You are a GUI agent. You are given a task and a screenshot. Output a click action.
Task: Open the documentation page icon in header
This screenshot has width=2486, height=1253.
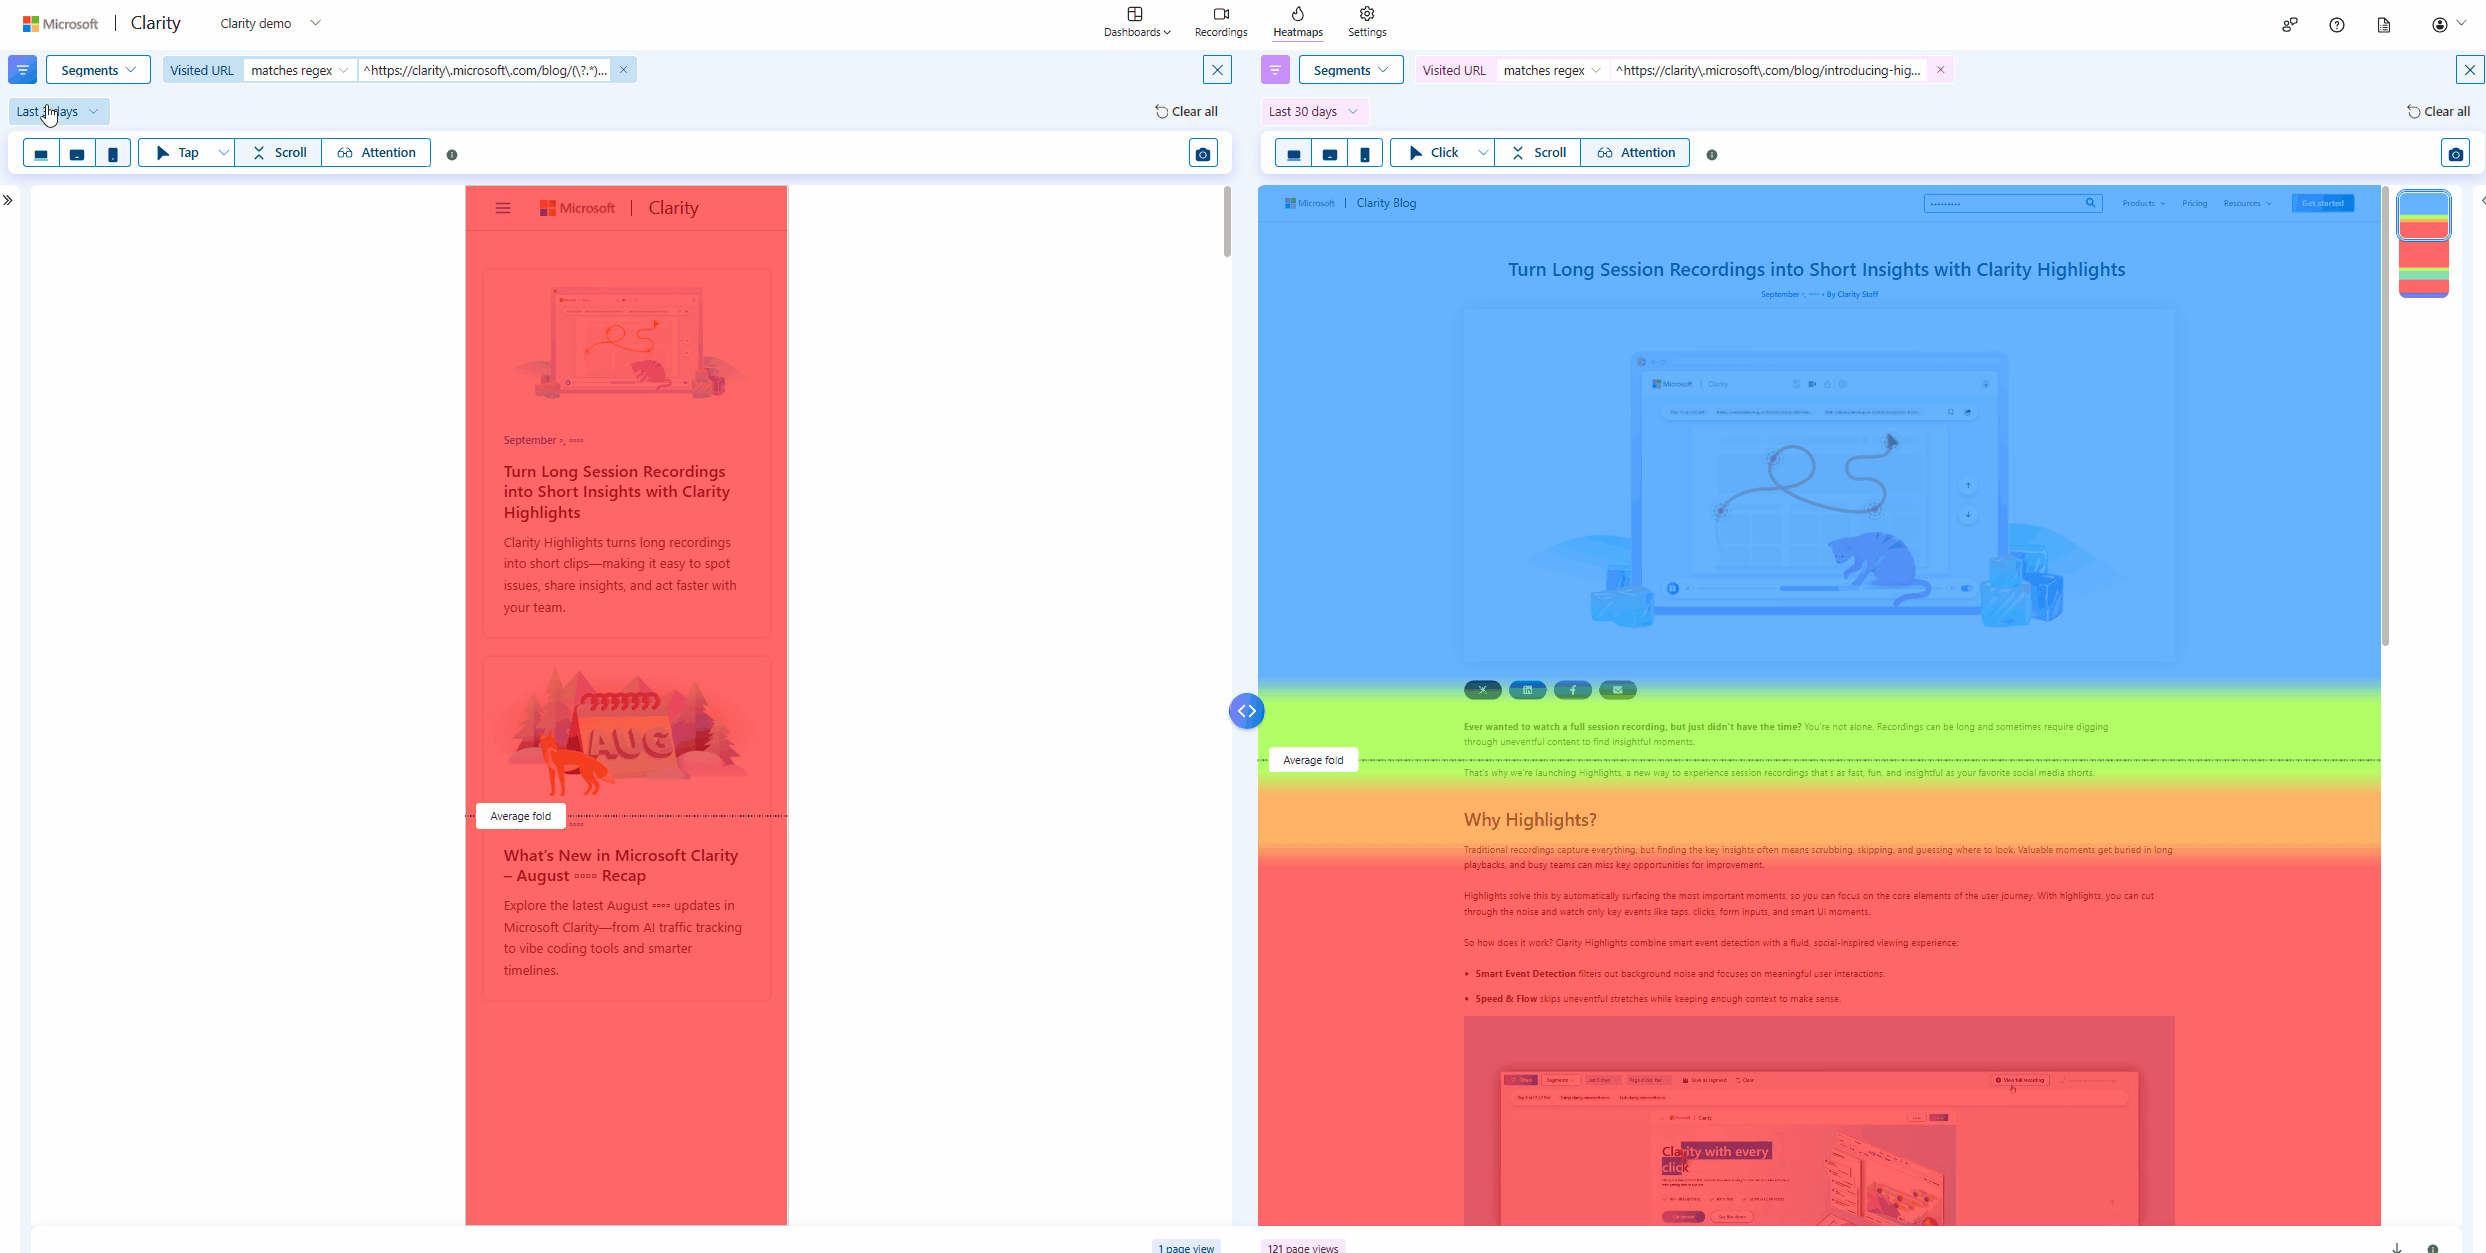tap(2384, 25)
